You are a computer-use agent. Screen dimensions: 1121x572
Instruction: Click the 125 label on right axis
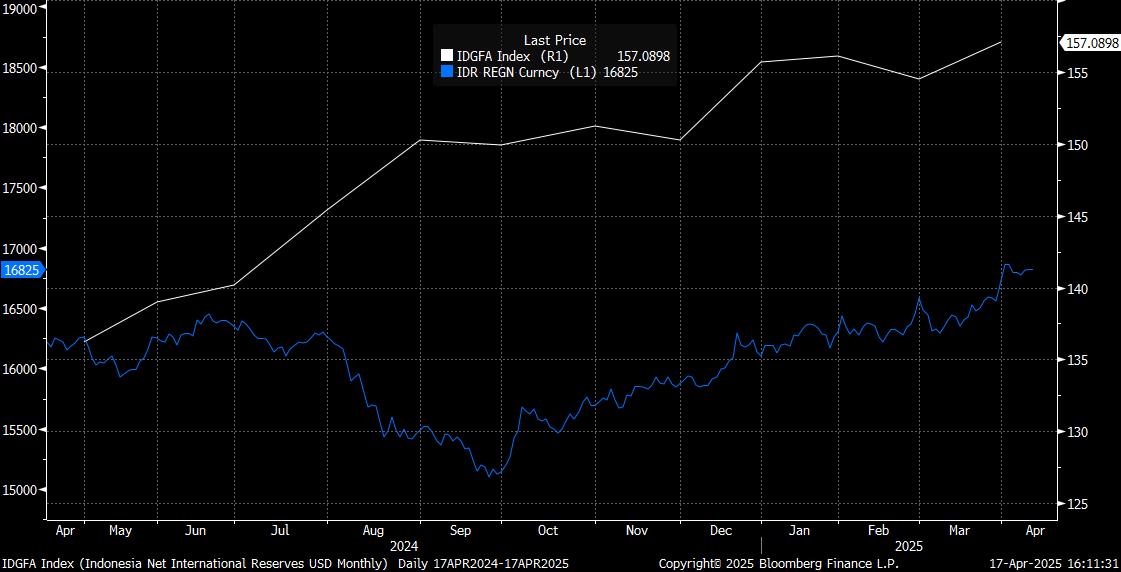1077,504
